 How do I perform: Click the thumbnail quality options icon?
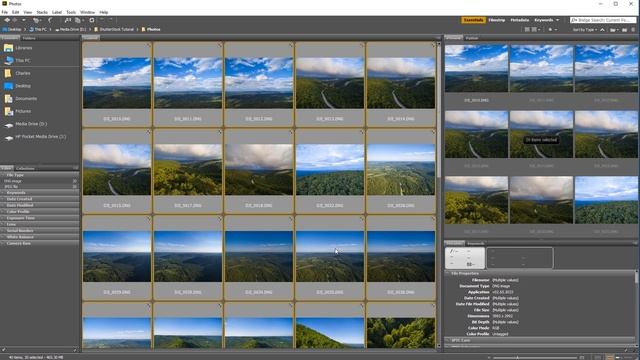point(536,29)
